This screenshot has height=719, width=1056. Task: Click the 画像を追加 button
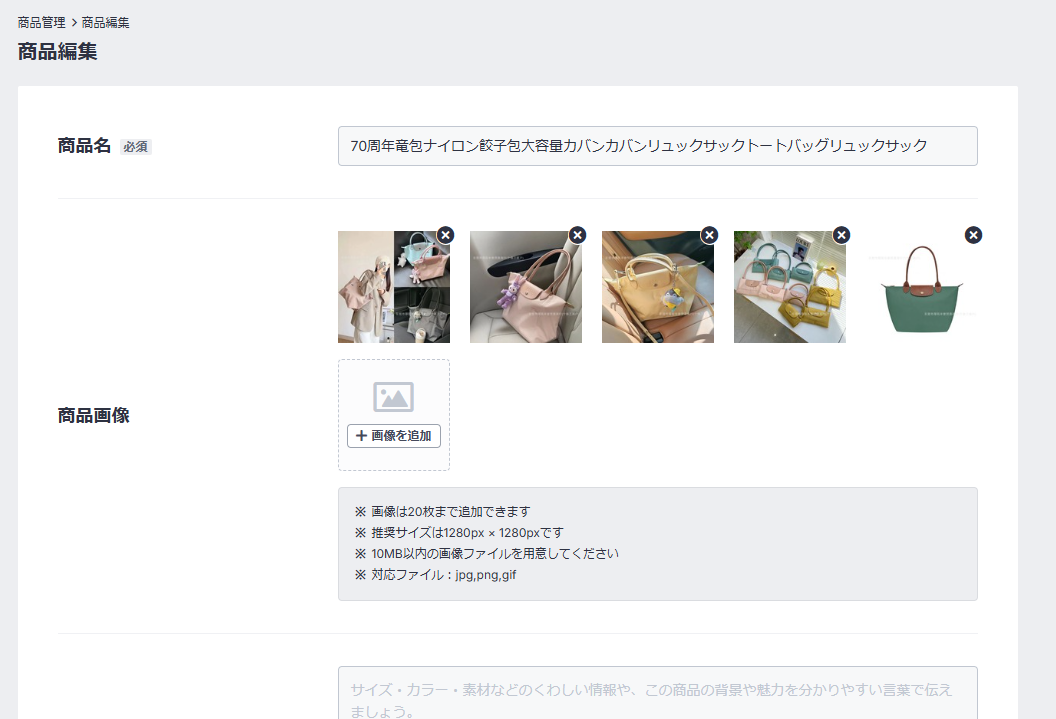click(394, 436)
